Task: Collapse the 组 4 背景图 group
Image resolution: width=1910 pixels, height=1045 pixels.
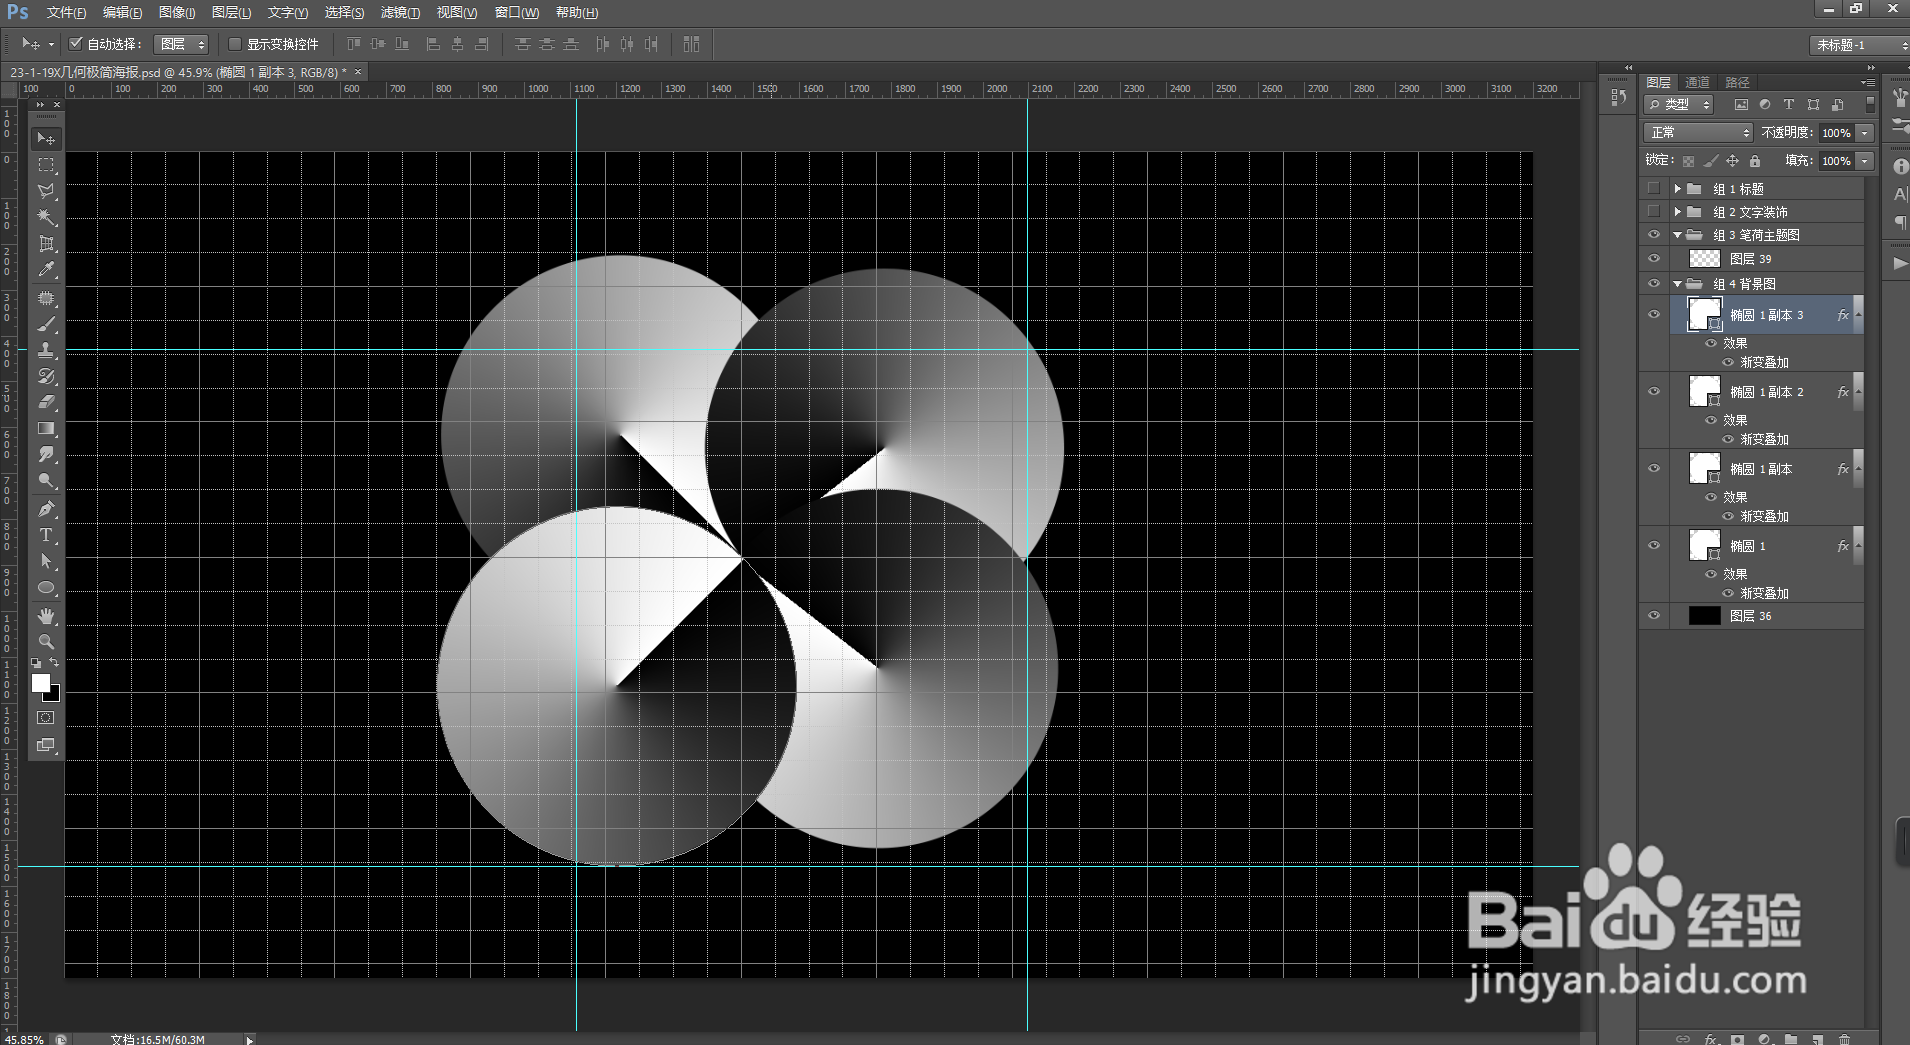Action: click(1677, 284)
